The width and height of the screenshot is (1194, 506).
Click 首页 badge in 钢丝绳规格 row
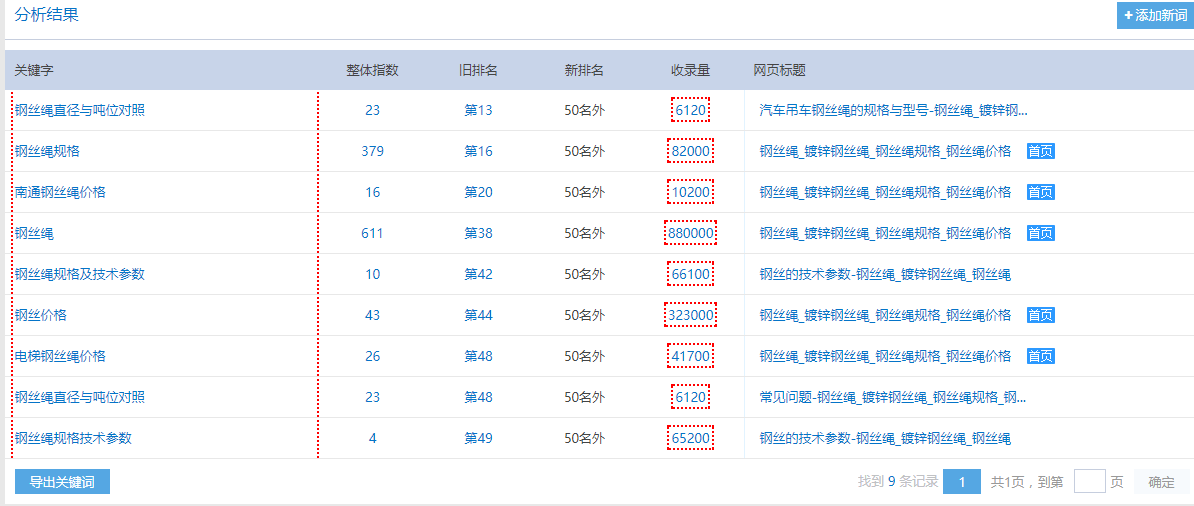[x=1040, y=151]
